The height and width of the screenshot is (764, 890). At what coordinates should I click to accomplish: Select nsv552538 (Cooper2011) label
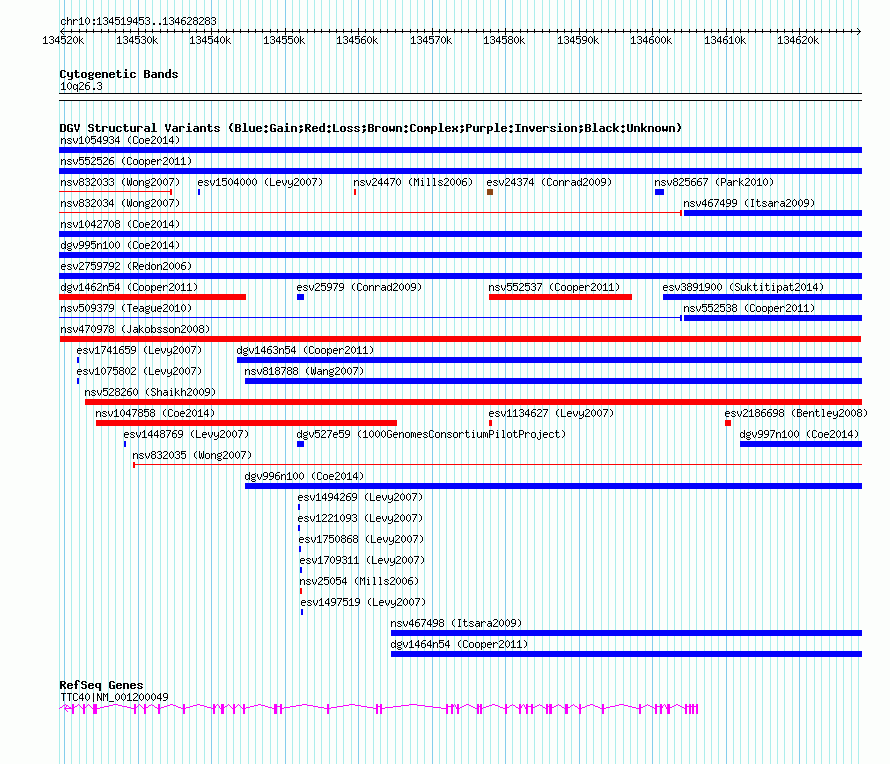749,308
